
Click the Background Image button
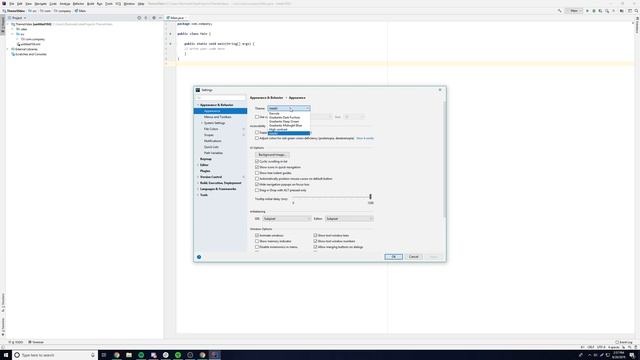272,155
